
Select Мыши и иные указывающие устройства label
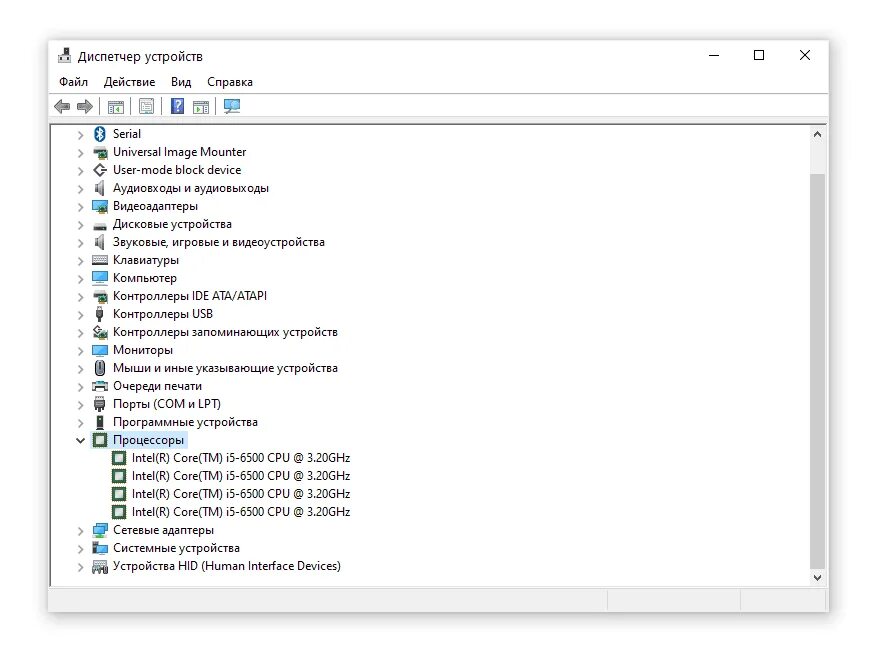(x=225, y=368)
